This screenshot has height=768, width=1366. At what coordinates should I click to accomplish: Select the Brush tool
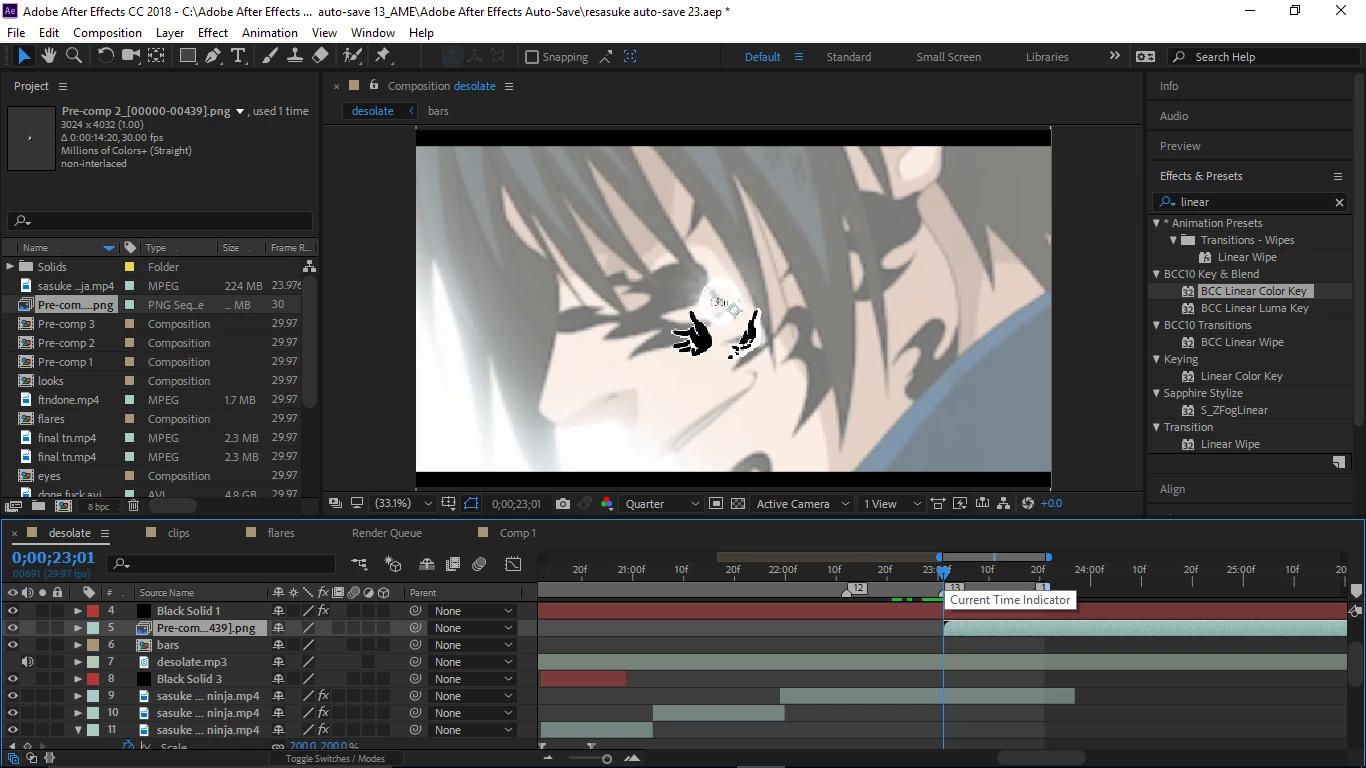[270, 56]
